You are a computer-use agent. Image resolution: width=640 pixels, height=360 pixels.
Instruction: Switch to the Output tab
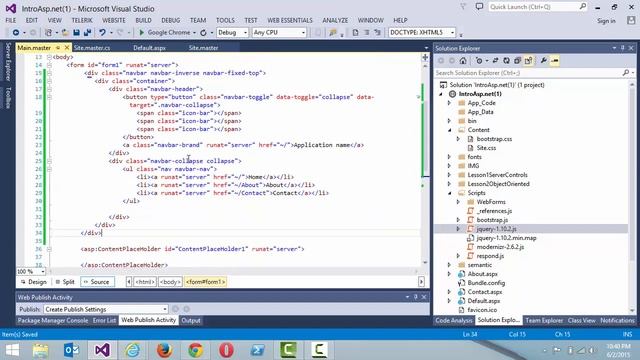coord(191,320)
